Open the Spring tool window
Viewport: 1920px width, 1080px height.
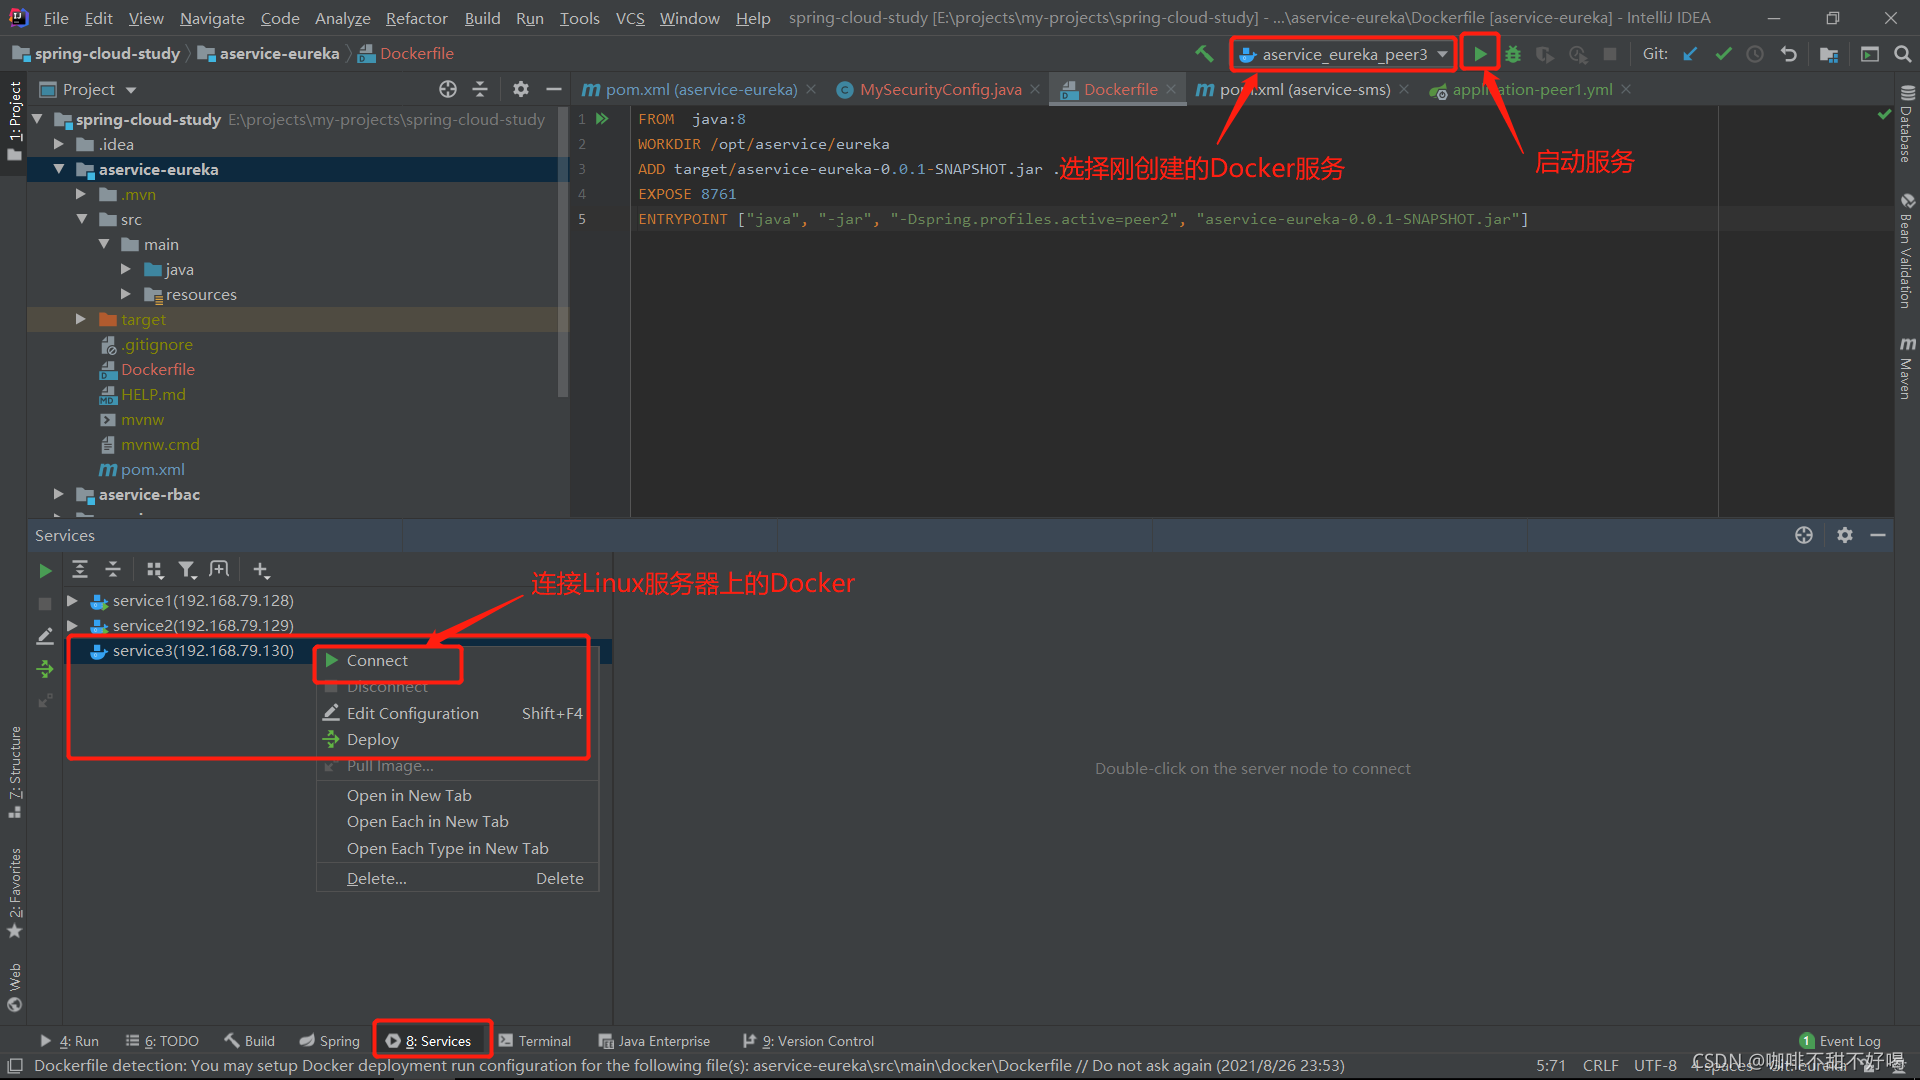click(330, 1041)
